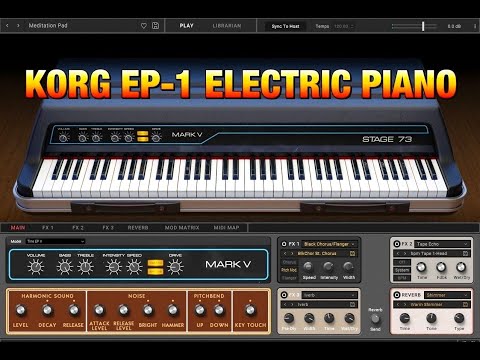Image resolution: width=480 pixels, height=360 pixels.
Task: Toggle the Sync To Host button
Action: click(285, 26)
